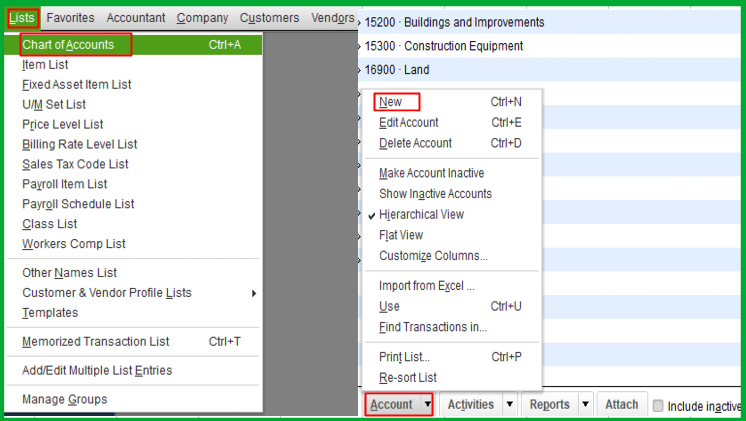The height and width of the screenshot is (421, 746).
Task: Open the Favorites menu
Action: (x=70, y=18)
